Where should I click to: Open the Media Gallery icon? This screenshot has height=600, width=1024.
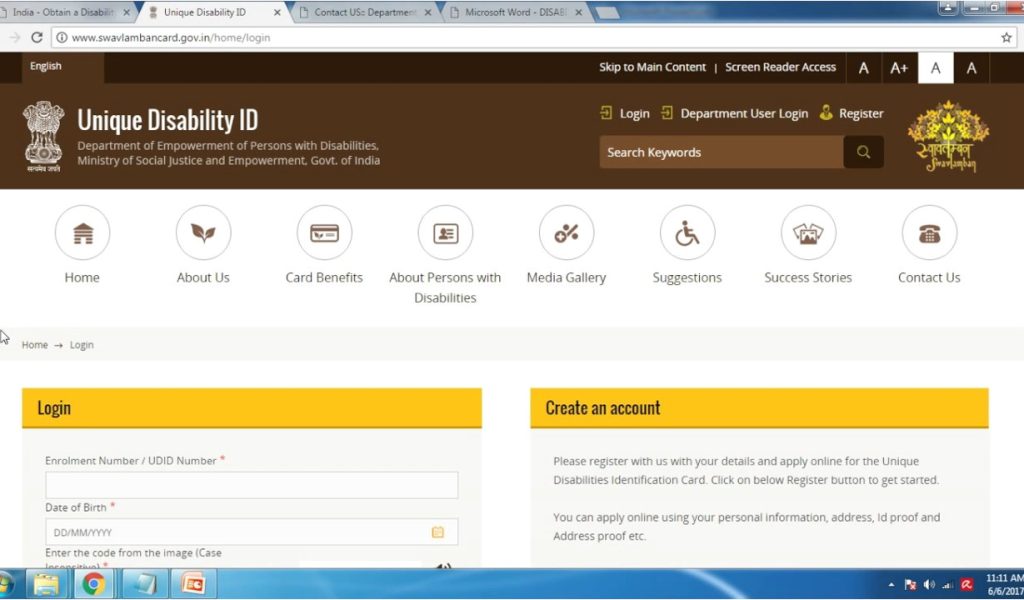(x=566, y=233)
